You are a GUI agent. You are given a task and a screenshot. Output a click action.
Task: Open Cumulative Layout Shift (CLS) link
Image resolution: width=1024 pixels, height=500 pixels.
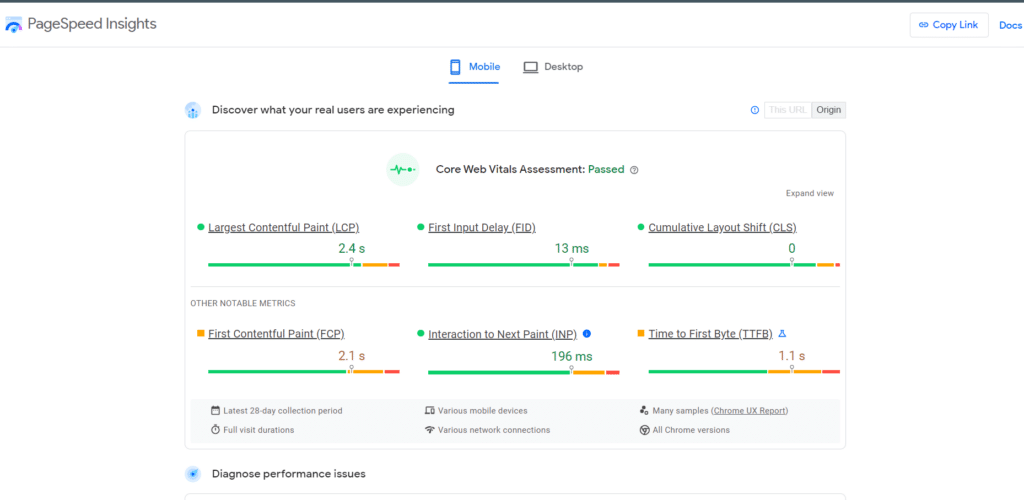tap(722, 227)
